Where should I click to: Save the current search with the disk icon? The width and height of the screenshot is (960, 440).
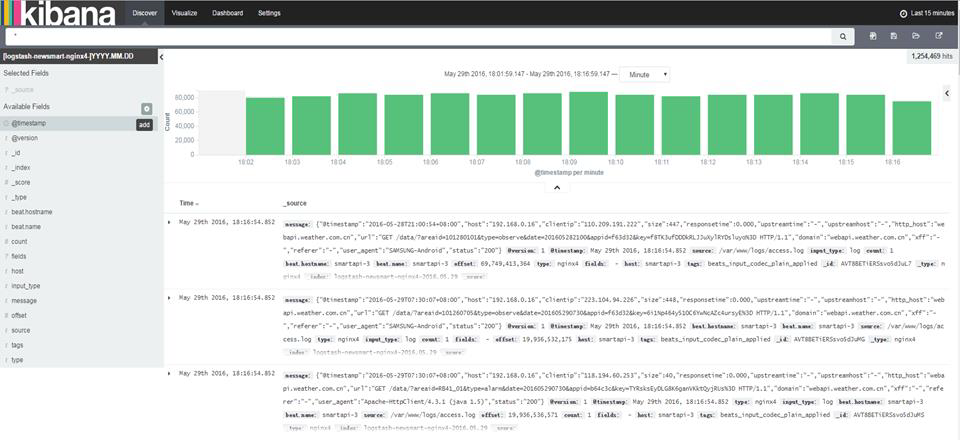(x=895, y=36)
